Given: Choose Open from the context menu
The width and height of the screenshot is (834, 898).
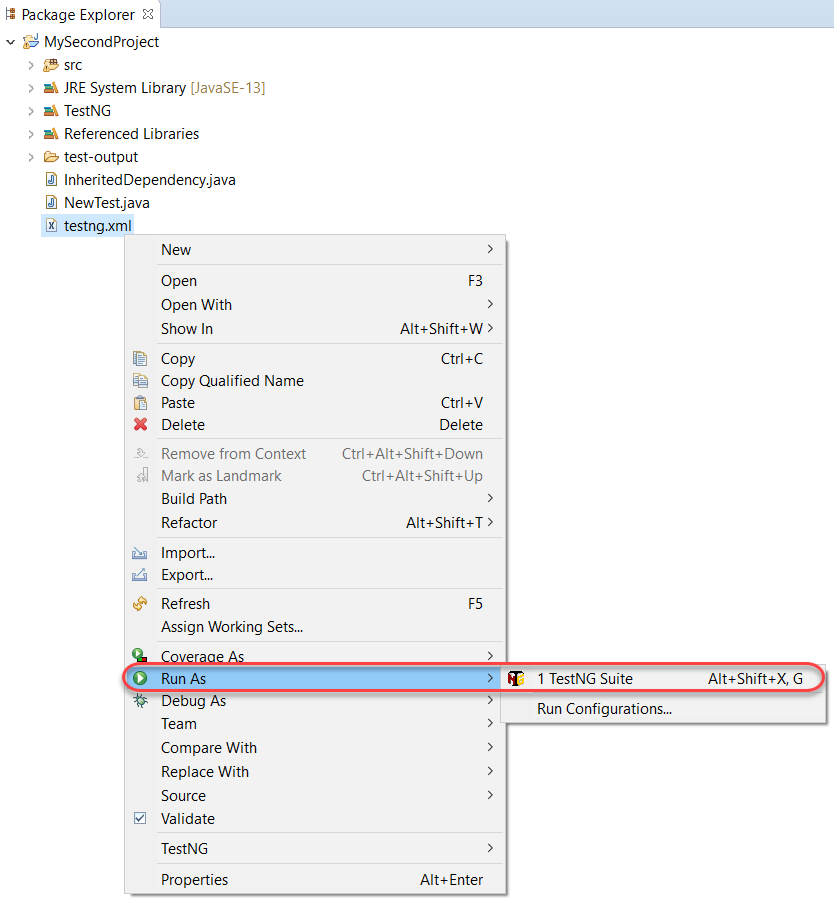Looking at the screenshot, I should pos(314,281).
